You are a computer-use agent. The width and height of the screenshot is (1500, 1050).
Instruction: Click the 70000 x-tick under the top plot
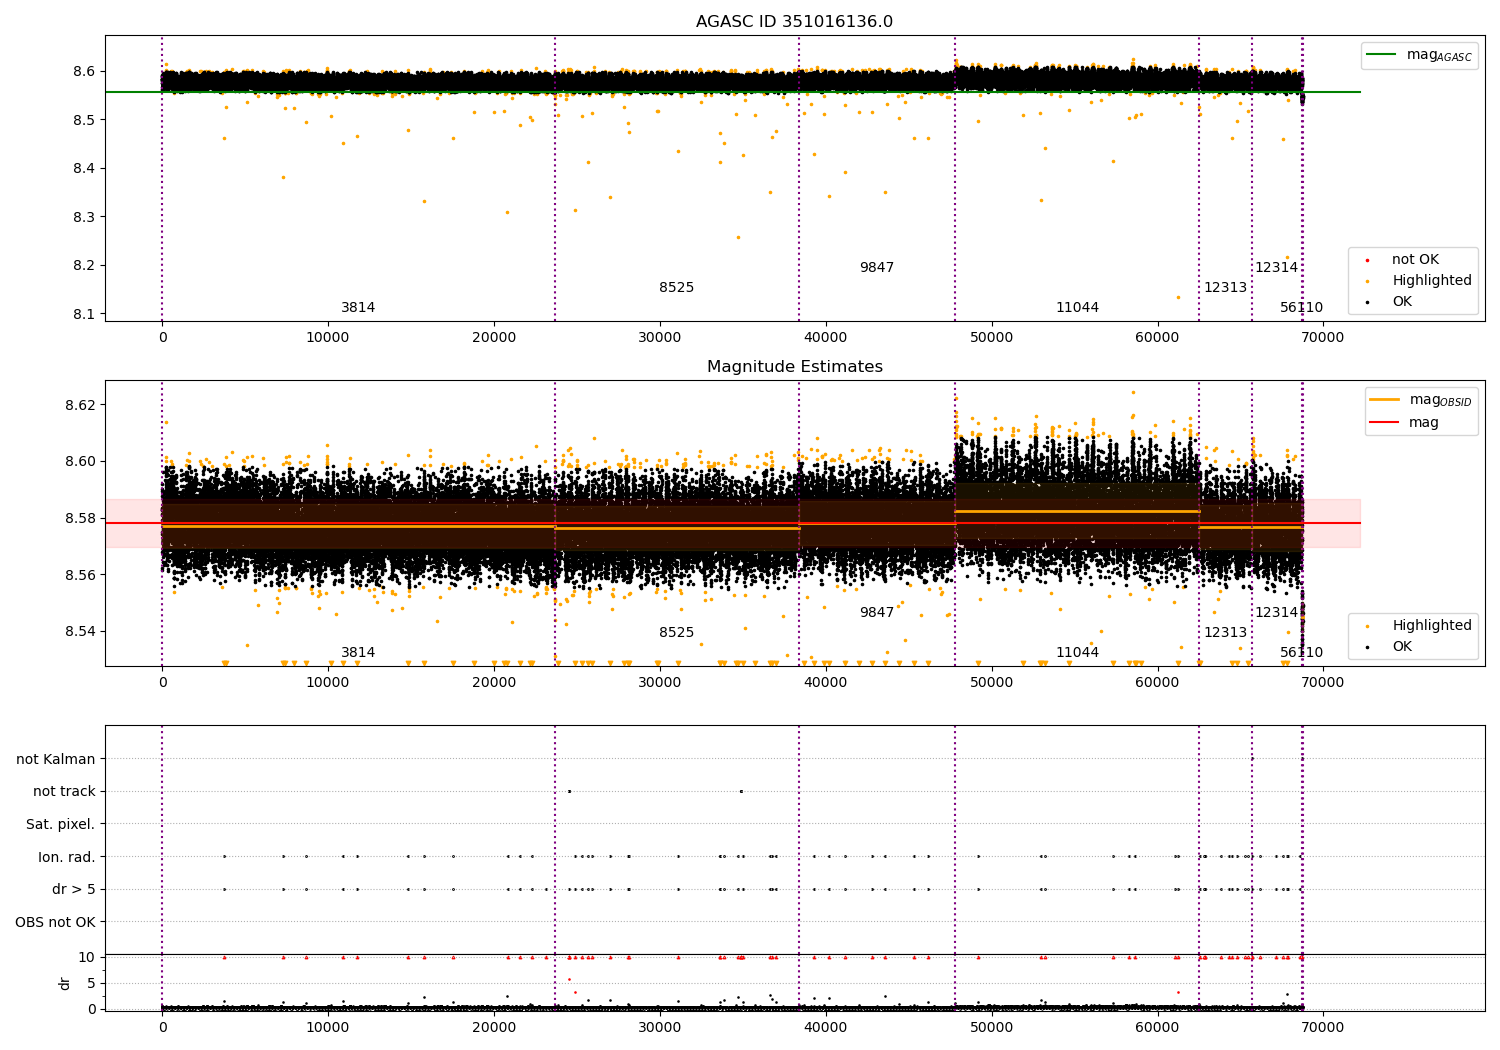point(1323,338)
